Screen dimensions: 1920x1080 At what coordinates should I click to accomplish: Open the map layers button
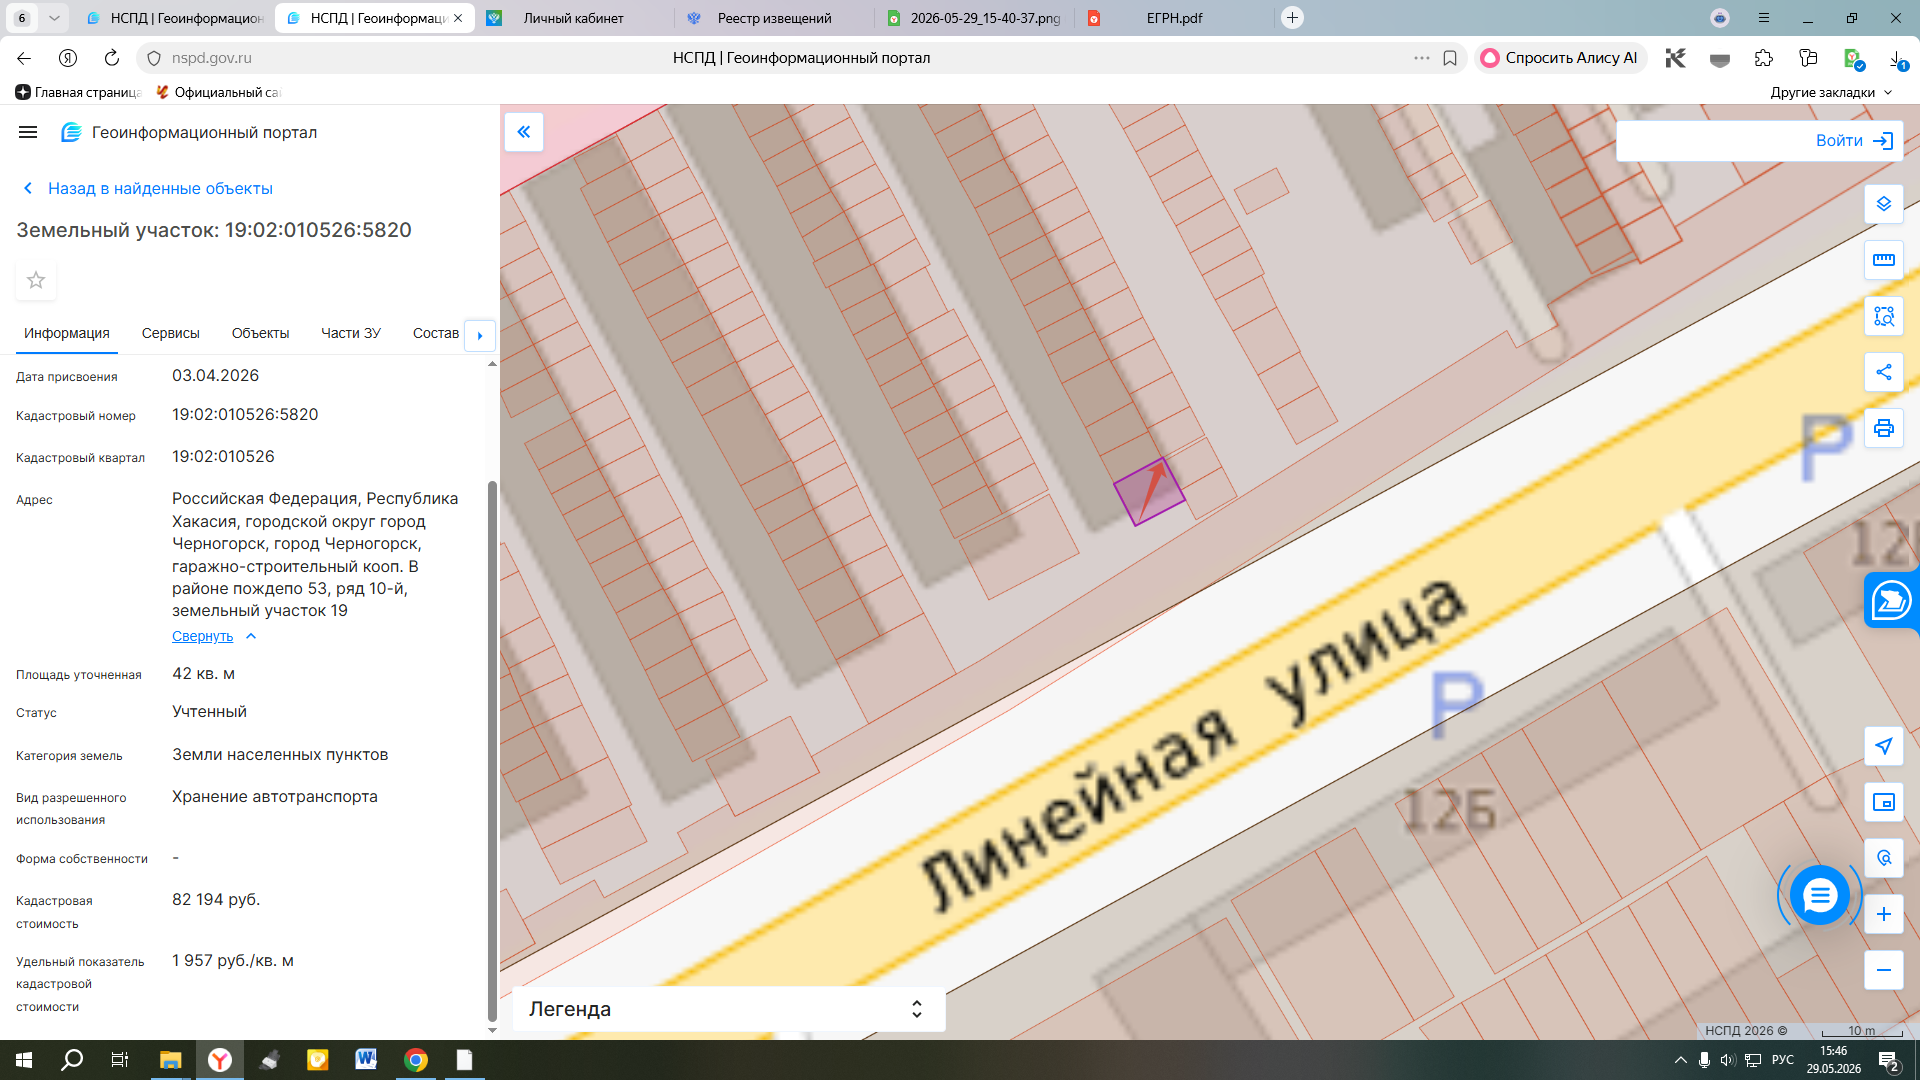[1884, 204]
